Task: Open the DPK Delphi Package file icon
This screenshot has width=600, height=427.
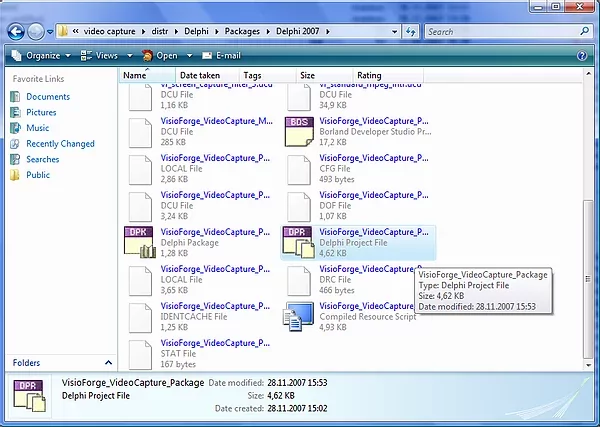Action: [138, 242]
